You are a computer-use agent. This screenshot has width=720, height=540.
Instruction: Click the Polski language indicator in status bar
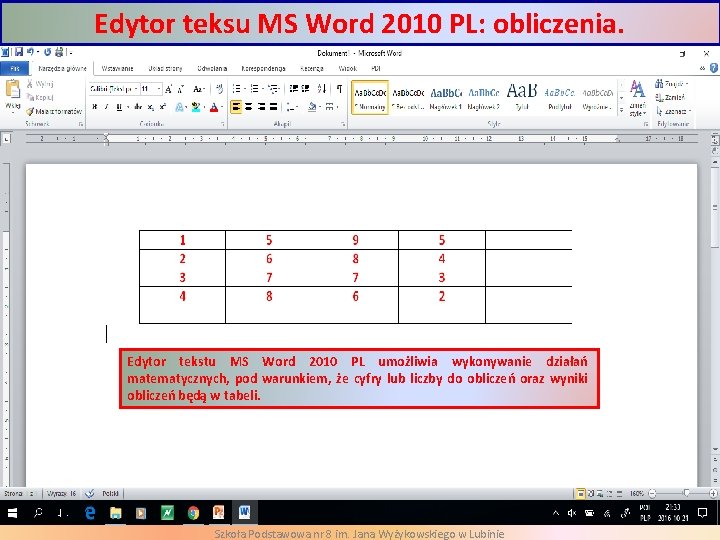(110, 494)
